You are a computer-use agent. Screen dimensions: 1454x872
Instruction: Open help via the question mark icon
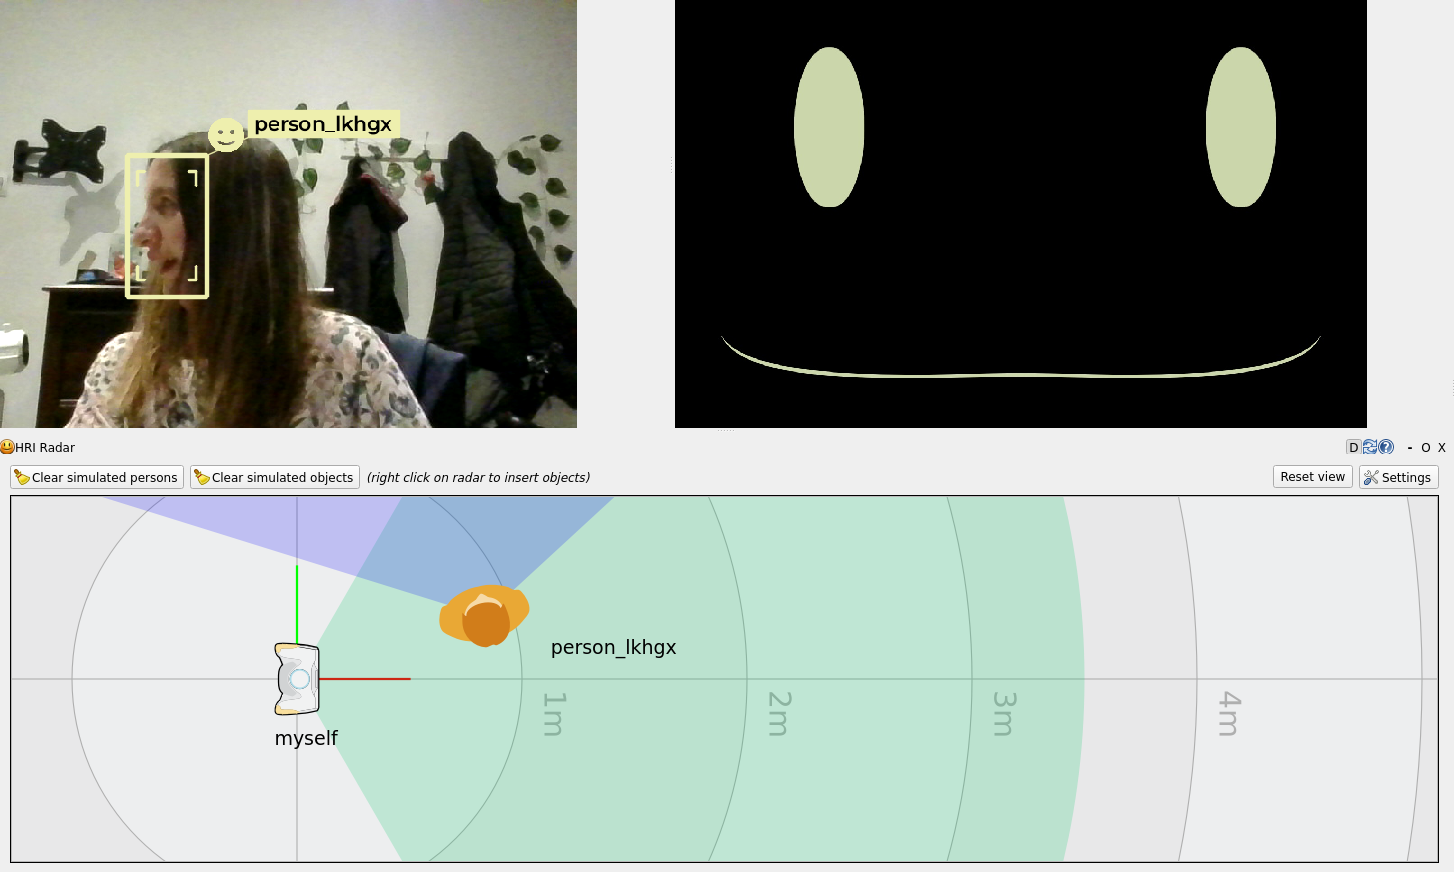(1386, 447)
